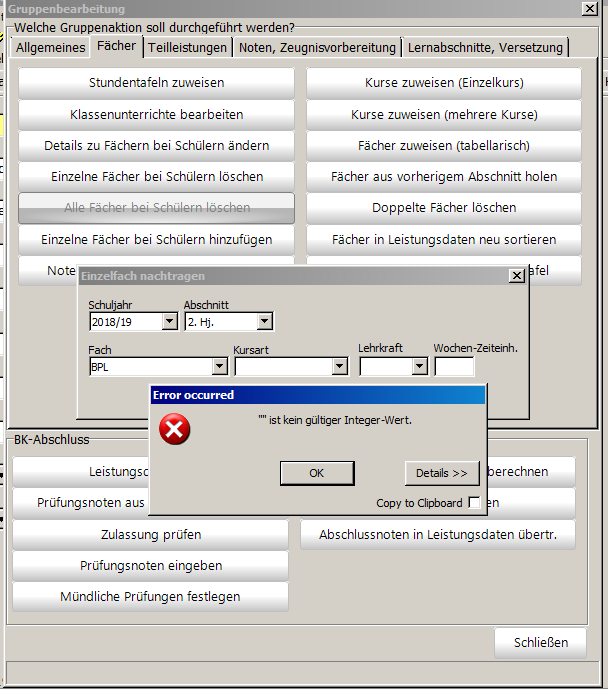The height and width of the screenshot is (690, 608).
Task: Open the Abschnitt 2. Hj. dropdown
Action: point(264,322)
